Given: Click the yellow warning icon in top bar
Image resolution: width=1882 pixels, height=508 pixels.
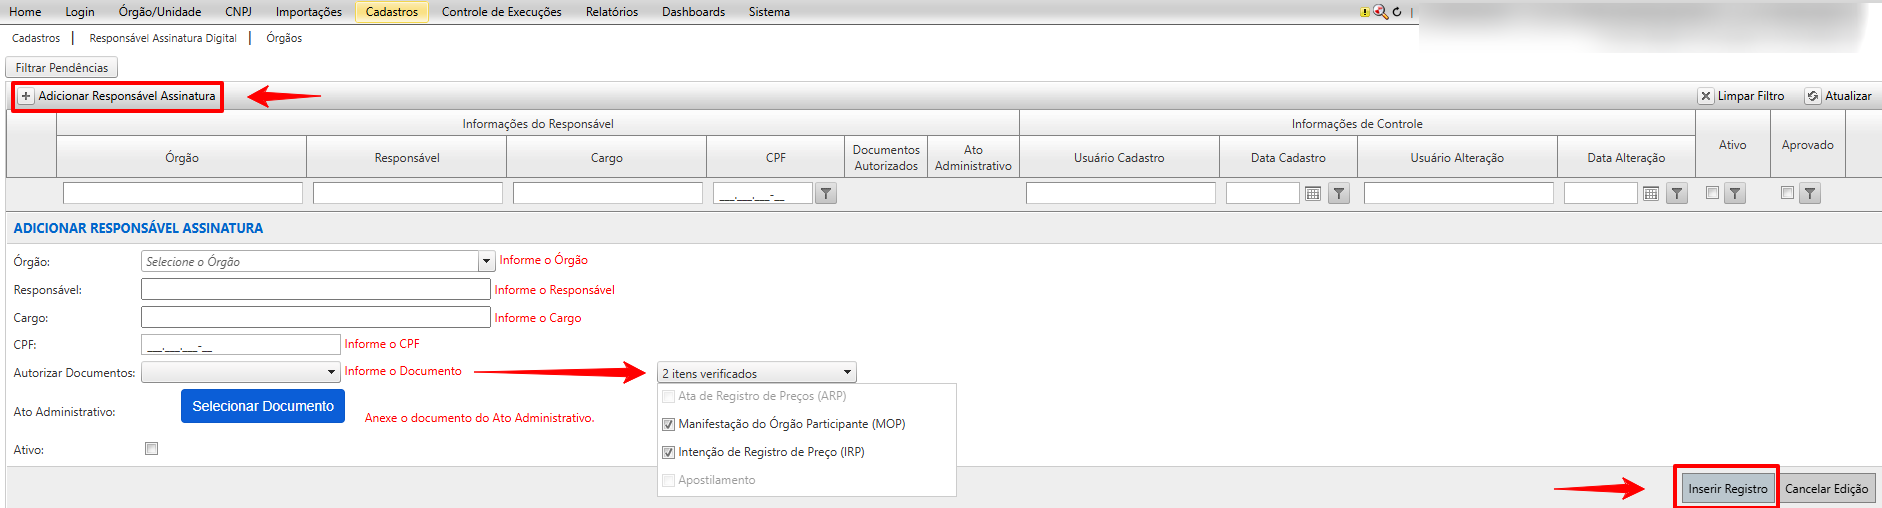Looking at the screenshot, I should 1364,13.
